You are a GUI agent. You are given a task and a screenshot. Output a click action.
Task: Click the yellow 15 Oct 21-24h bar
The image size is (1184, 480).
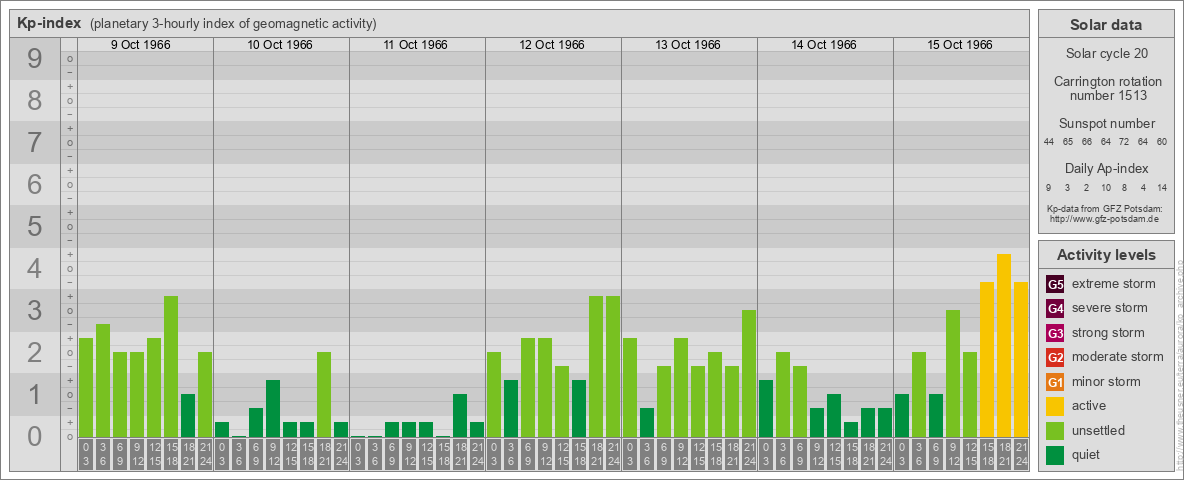click(x=1021, y=359)
